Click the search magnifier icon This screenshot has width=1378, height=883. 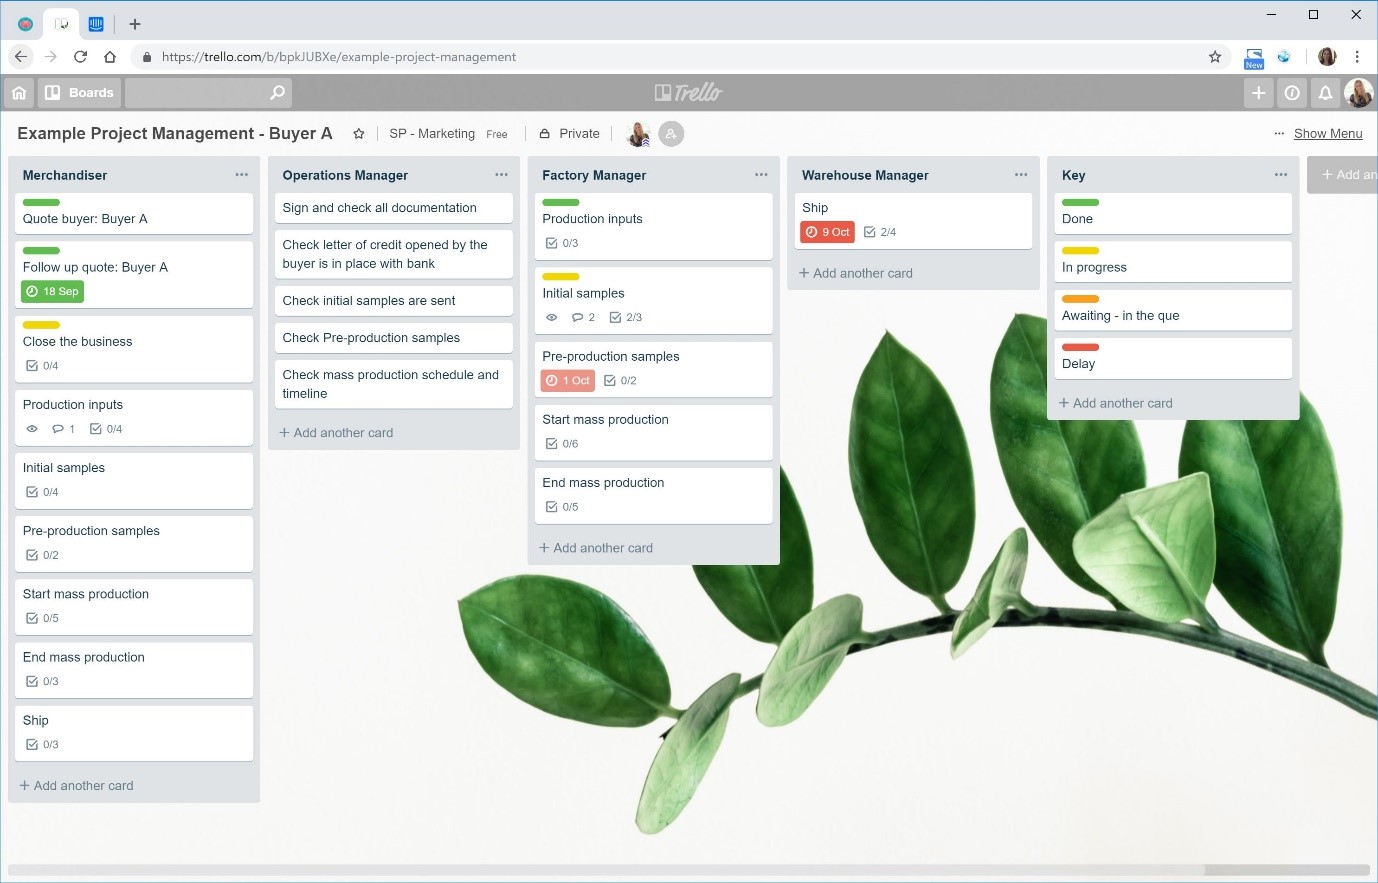(278, 93)
